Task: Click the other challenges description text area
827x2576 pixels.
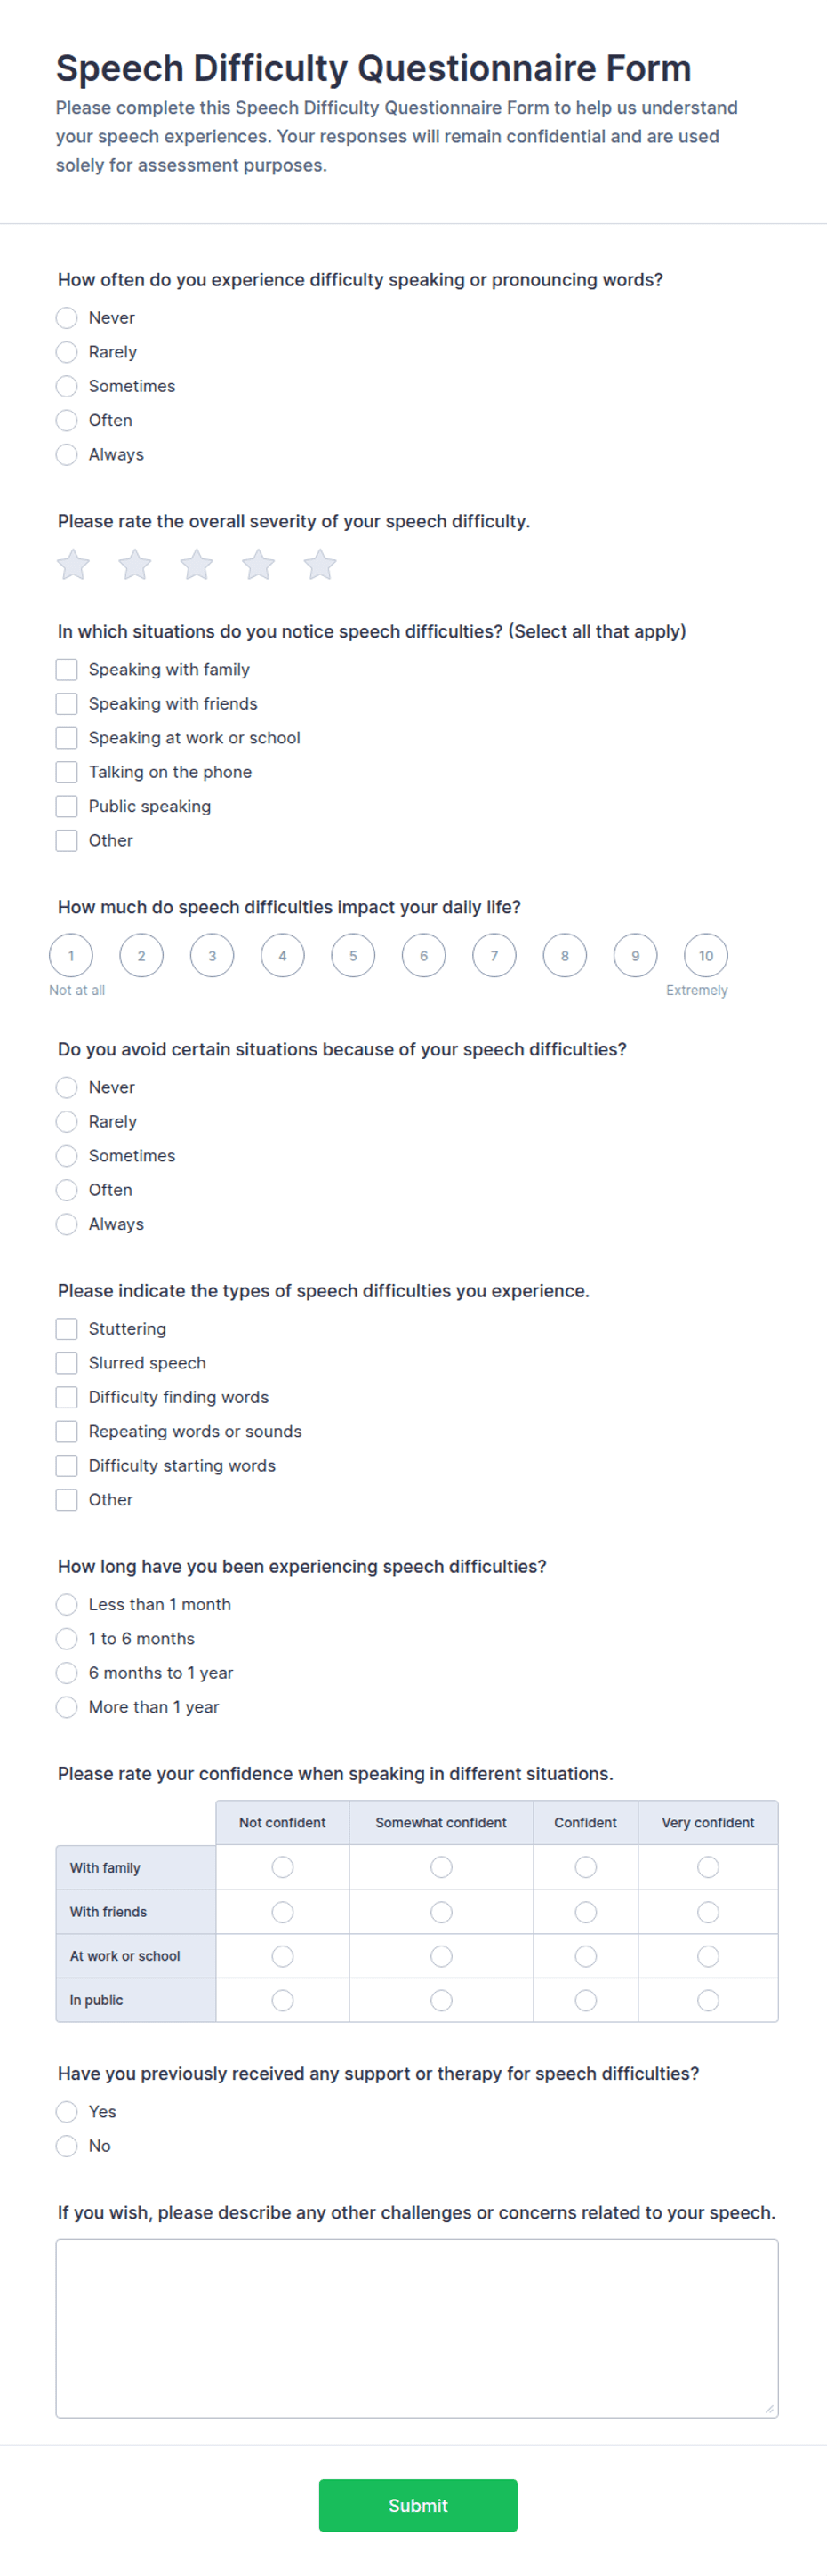Action: [417, 2328]
